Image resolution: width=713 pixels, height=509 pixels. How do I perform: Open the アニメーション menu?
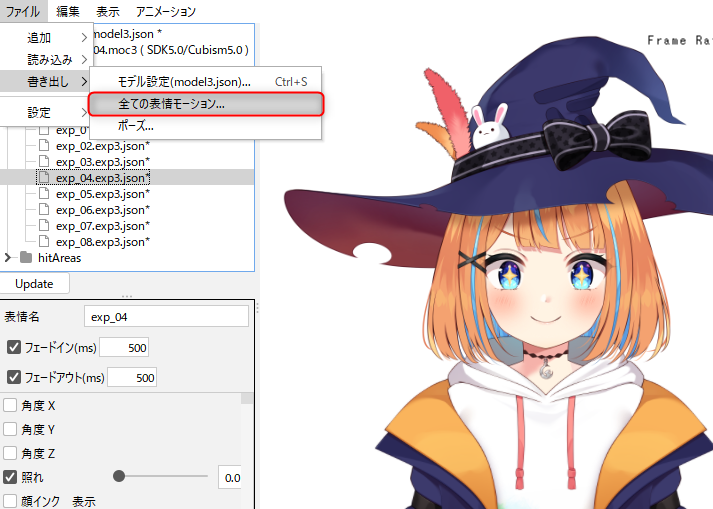tap(166, 12)
